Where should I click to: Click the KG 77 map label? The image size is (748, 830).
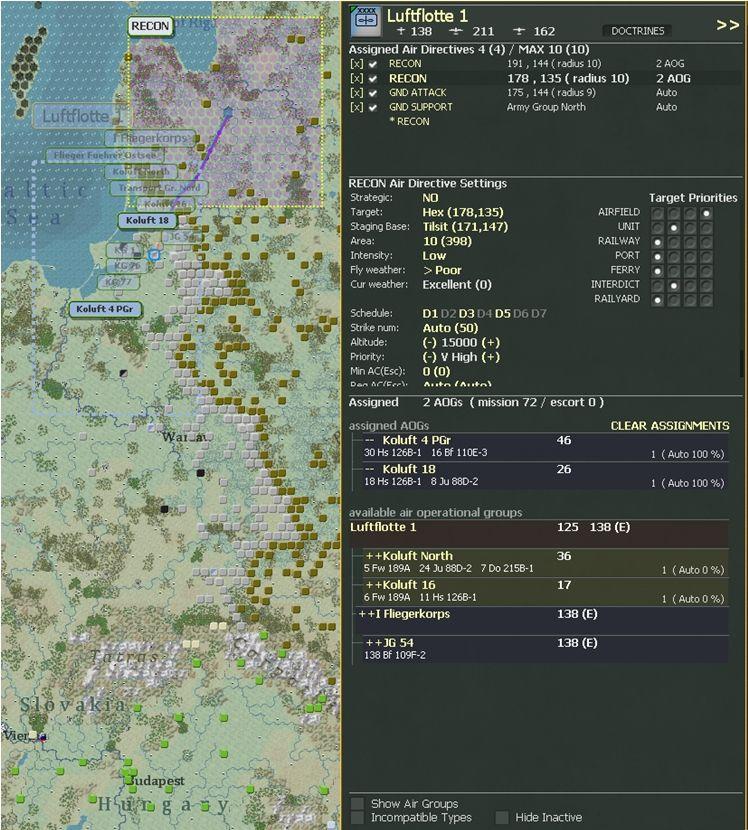pos(118,282)
